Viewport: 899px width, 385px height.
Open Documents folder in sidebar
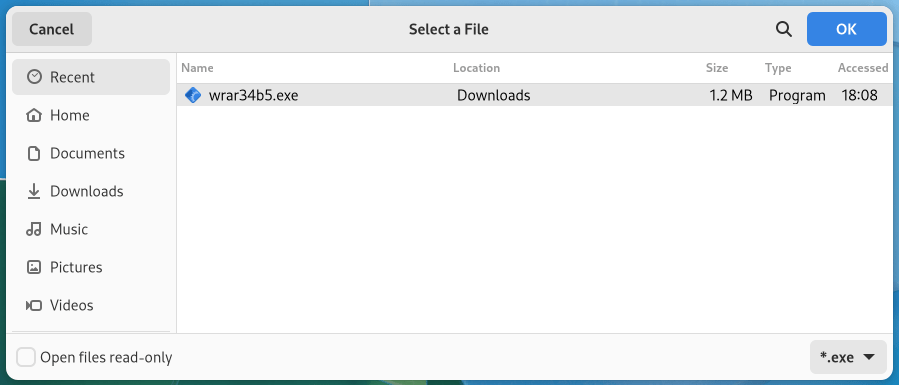pos(91,153)
